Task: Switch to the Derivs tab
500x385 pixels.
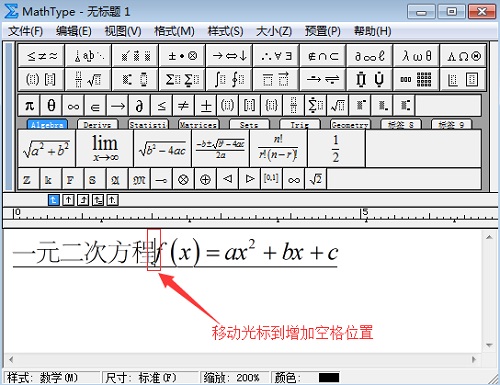Action: pyautogui.click(x=97, y=125)
